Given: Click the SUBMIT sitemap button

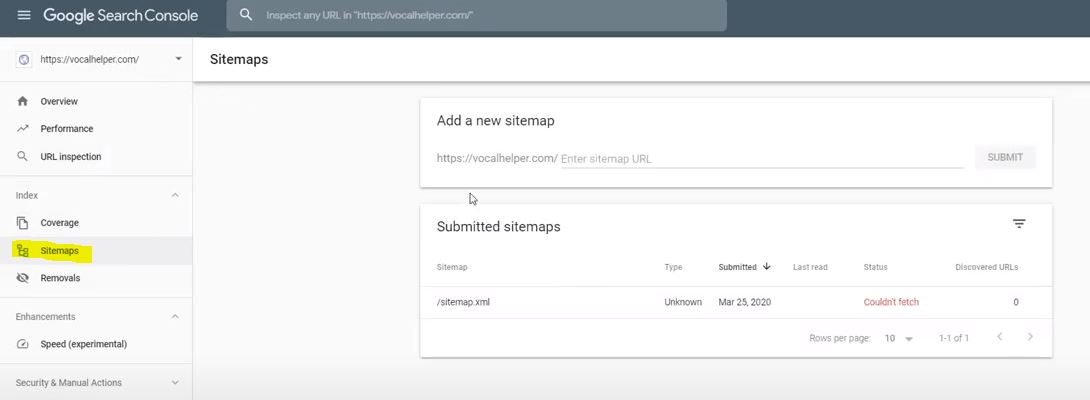Looking at the screenshot, I should coord(1005,157).
